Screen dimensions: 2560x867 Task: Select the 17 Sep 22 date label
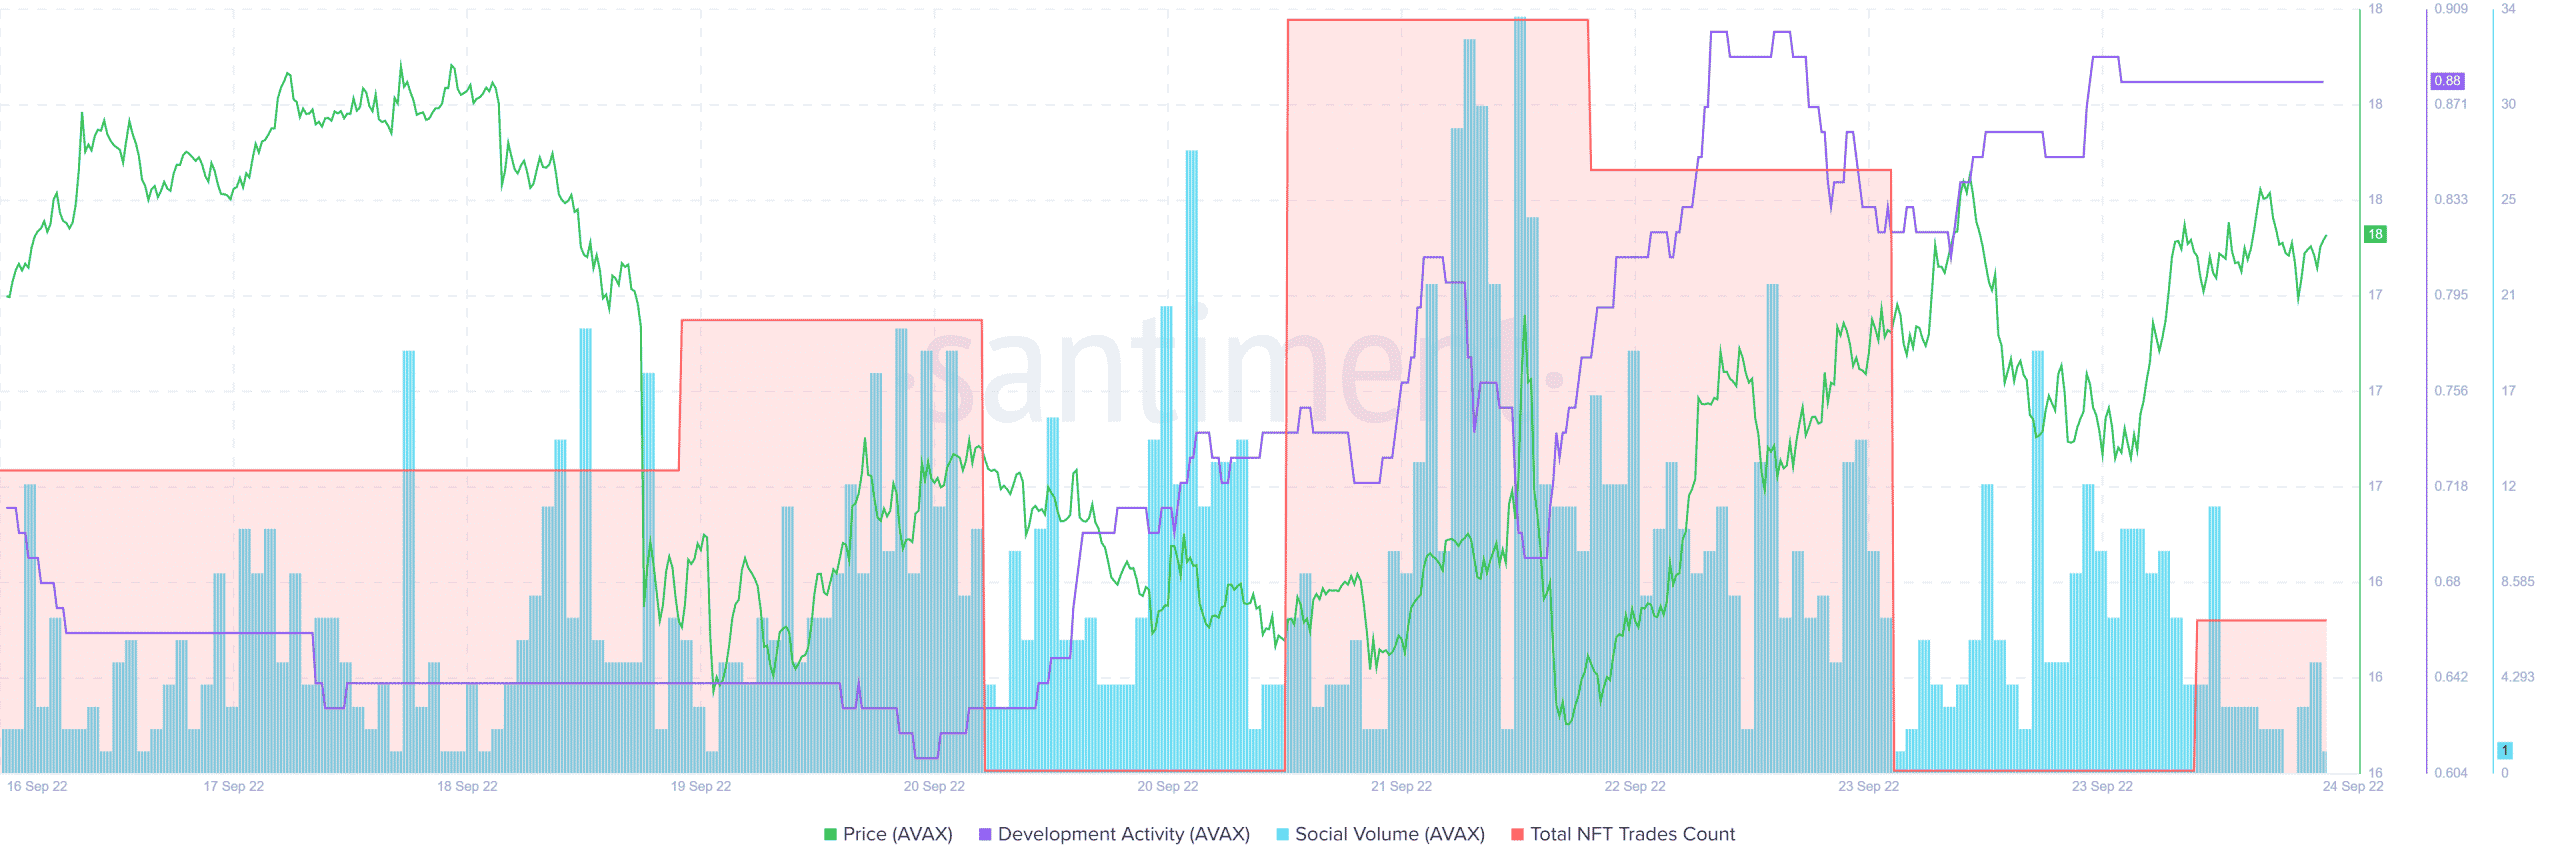[234, 786]
